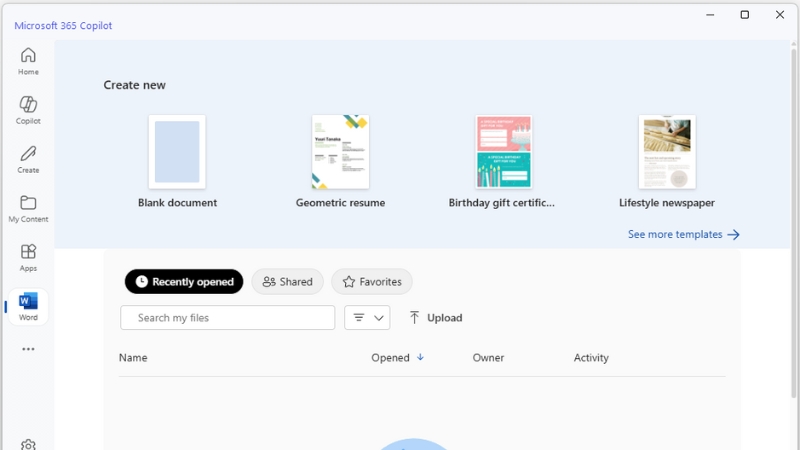This screenshot has width=800, height=450.
Task: Sort files by Owner column
Action: click(488, 358)
